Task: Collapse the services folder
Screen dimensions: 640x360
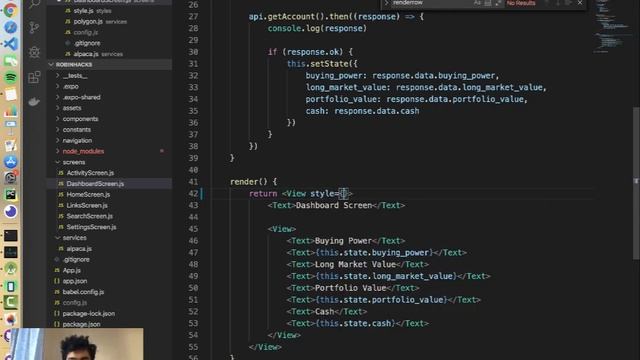Action: click(x=110, y=238)
